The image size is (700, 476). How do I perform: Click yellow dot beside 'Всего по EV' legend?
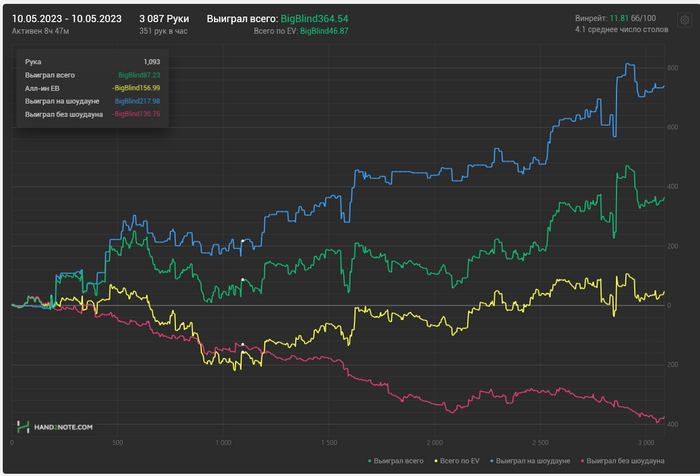[x=436, y=461]
